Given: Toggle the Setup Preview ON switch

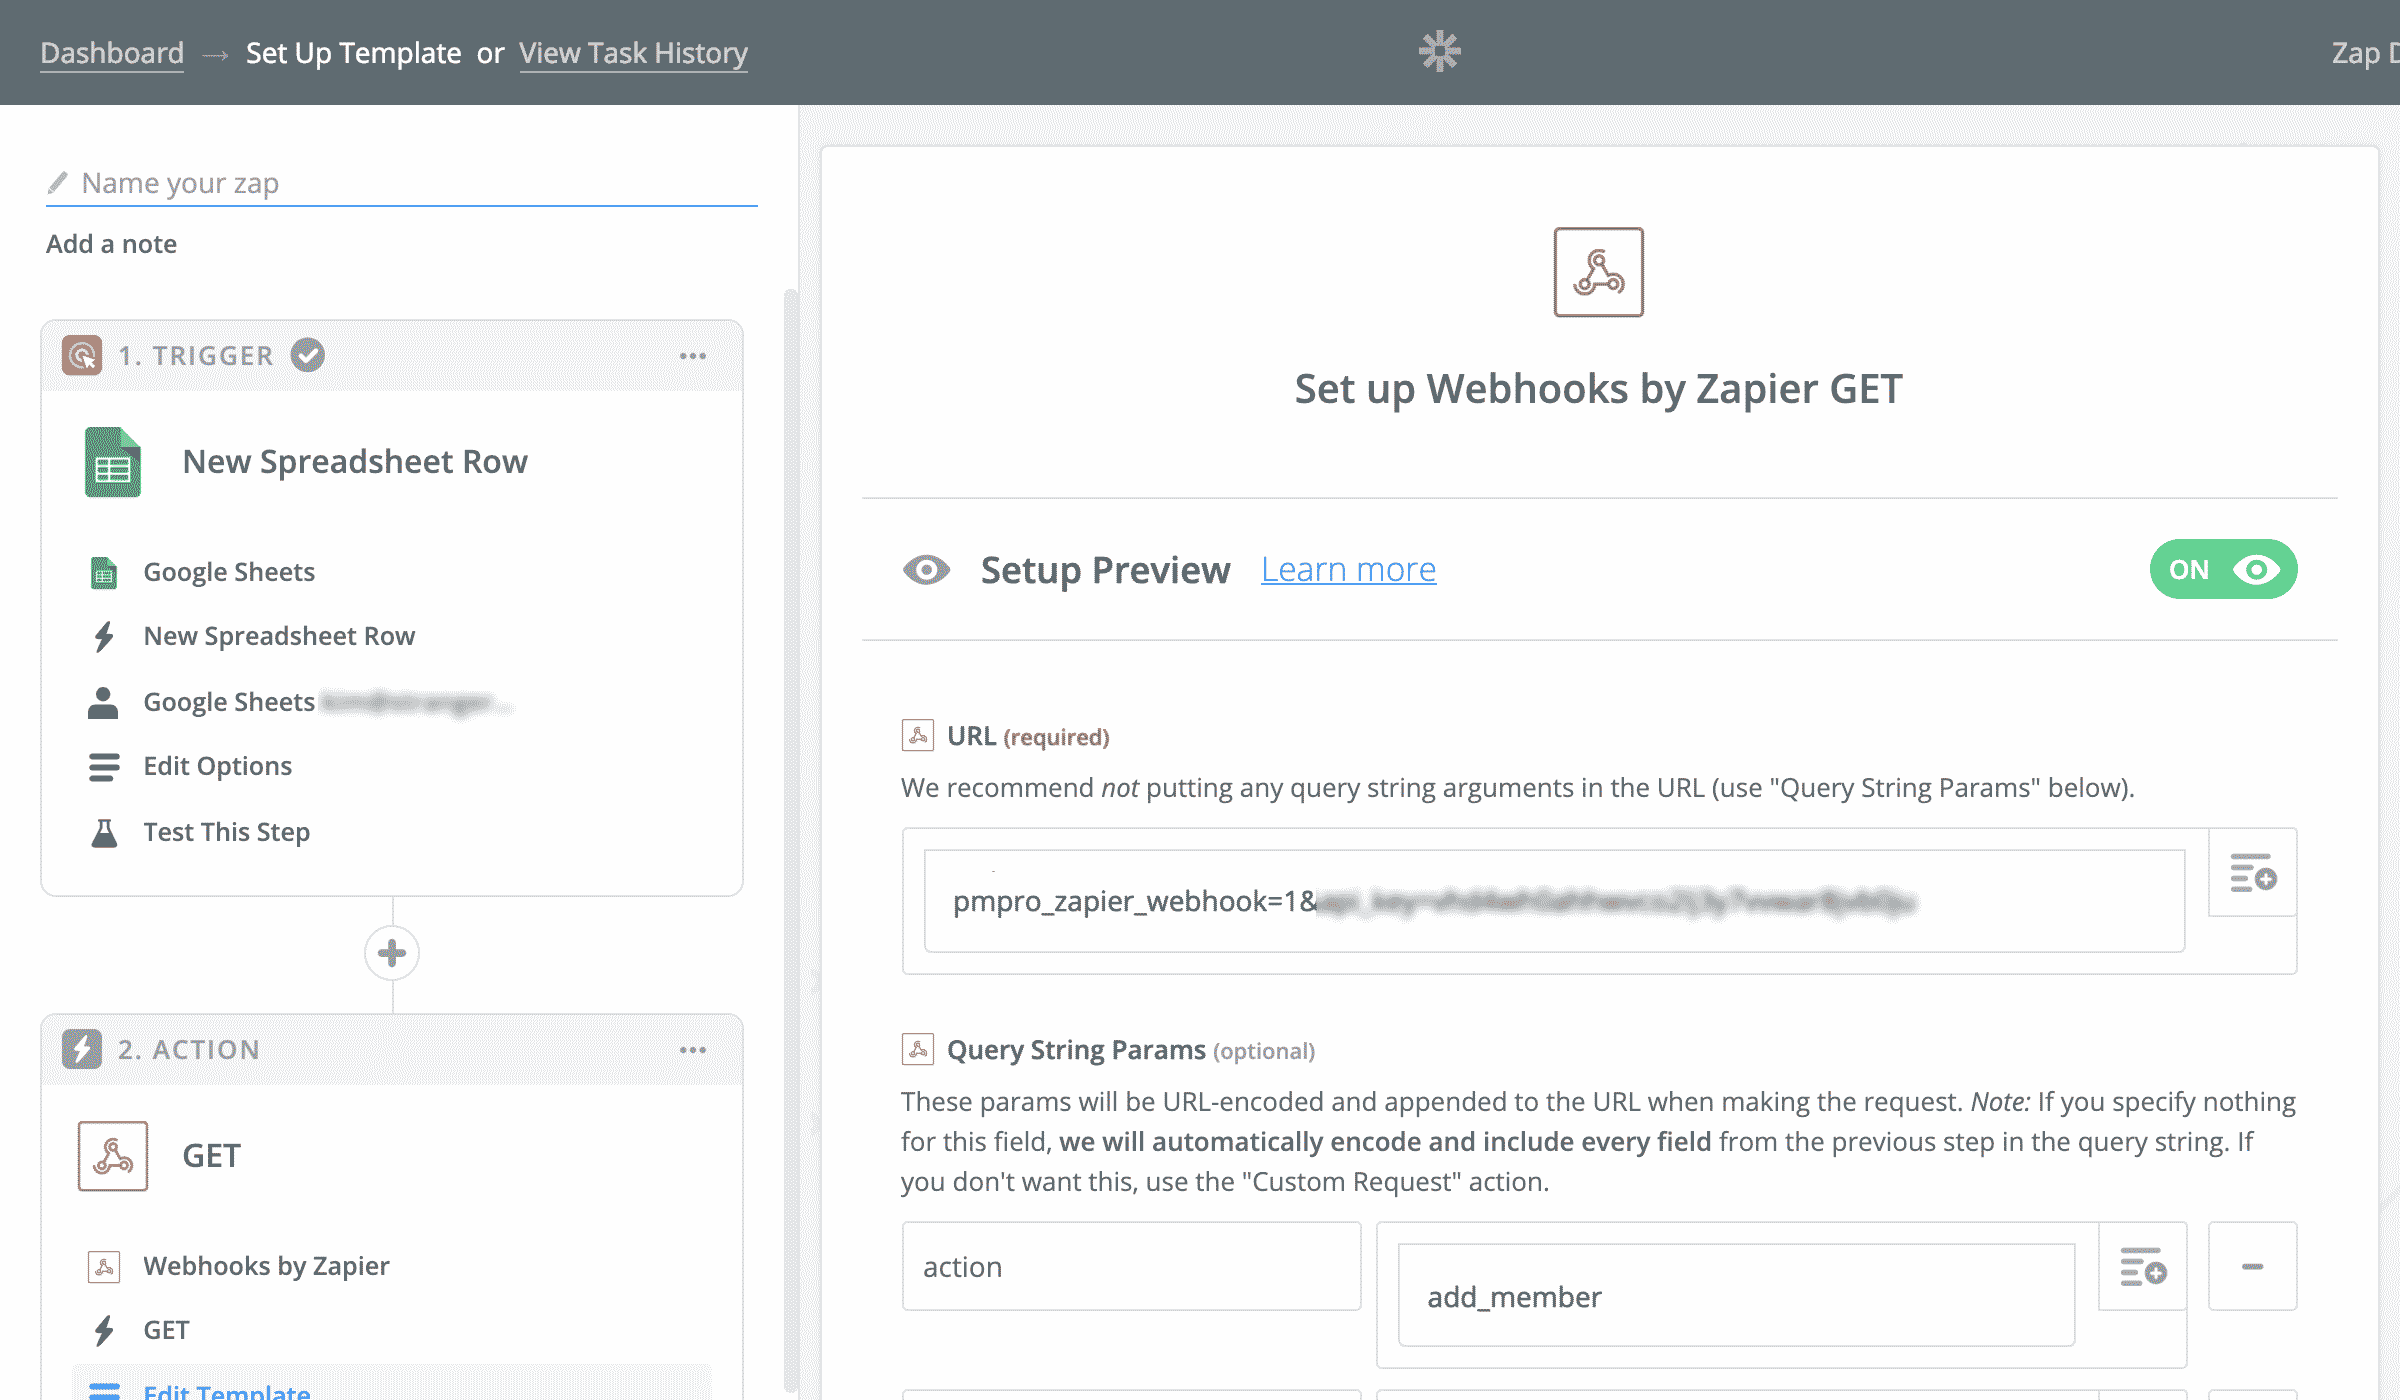Looking at the screenshot, I should point(2223,569).
